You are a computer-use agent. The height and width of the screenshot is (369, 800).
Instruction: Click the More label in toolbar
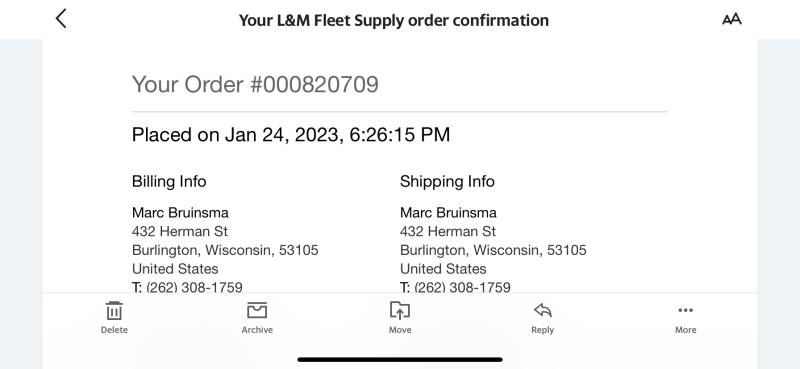point(685,330)
